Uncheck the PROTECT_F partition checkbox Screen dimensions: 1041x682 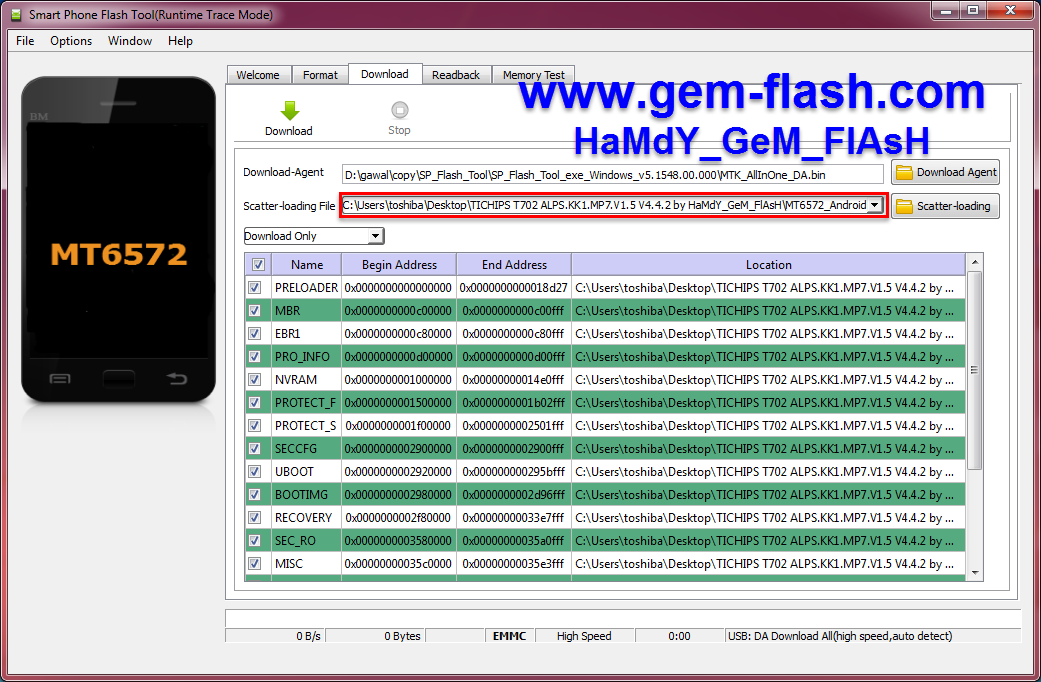pyautogui.click(x=254, y=402)
